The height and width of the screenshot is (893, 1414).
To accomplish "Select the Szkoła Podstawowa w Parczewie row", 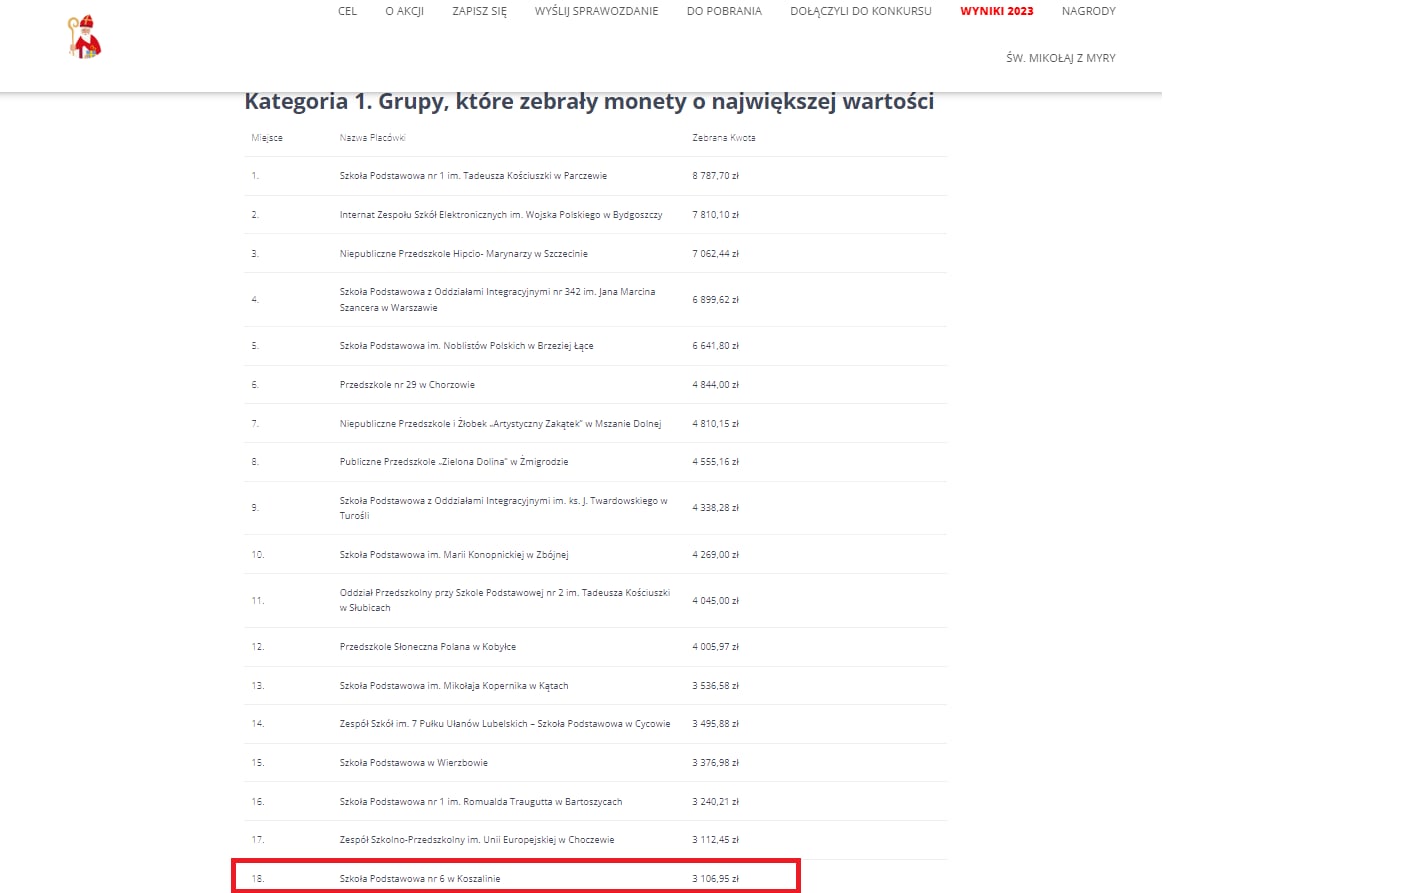I will (473, 176).
